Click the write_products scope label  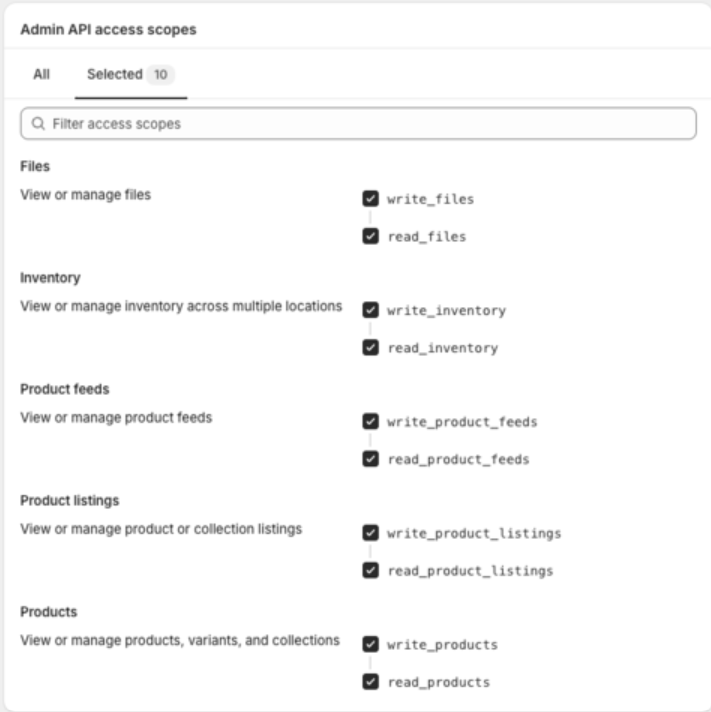pos(442,645)
